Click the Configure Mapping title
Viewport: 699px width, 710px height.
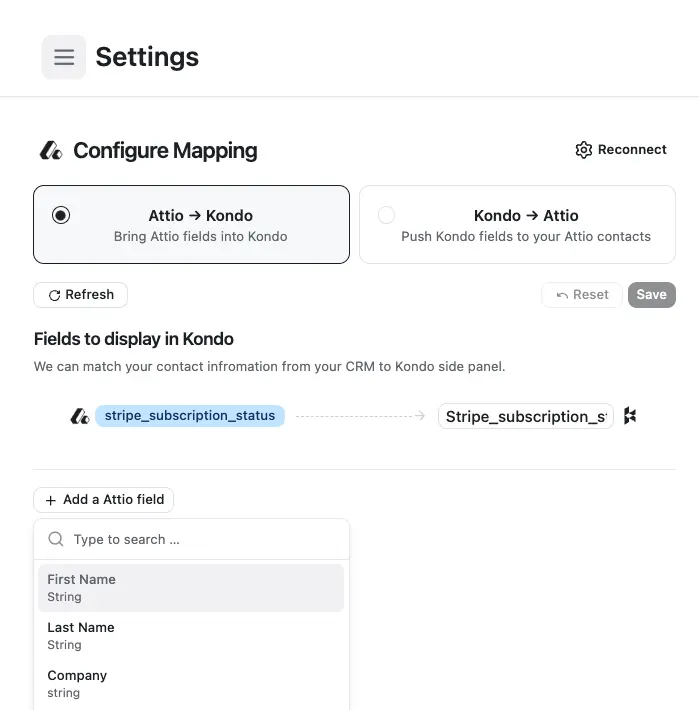[x=165, y=150]
